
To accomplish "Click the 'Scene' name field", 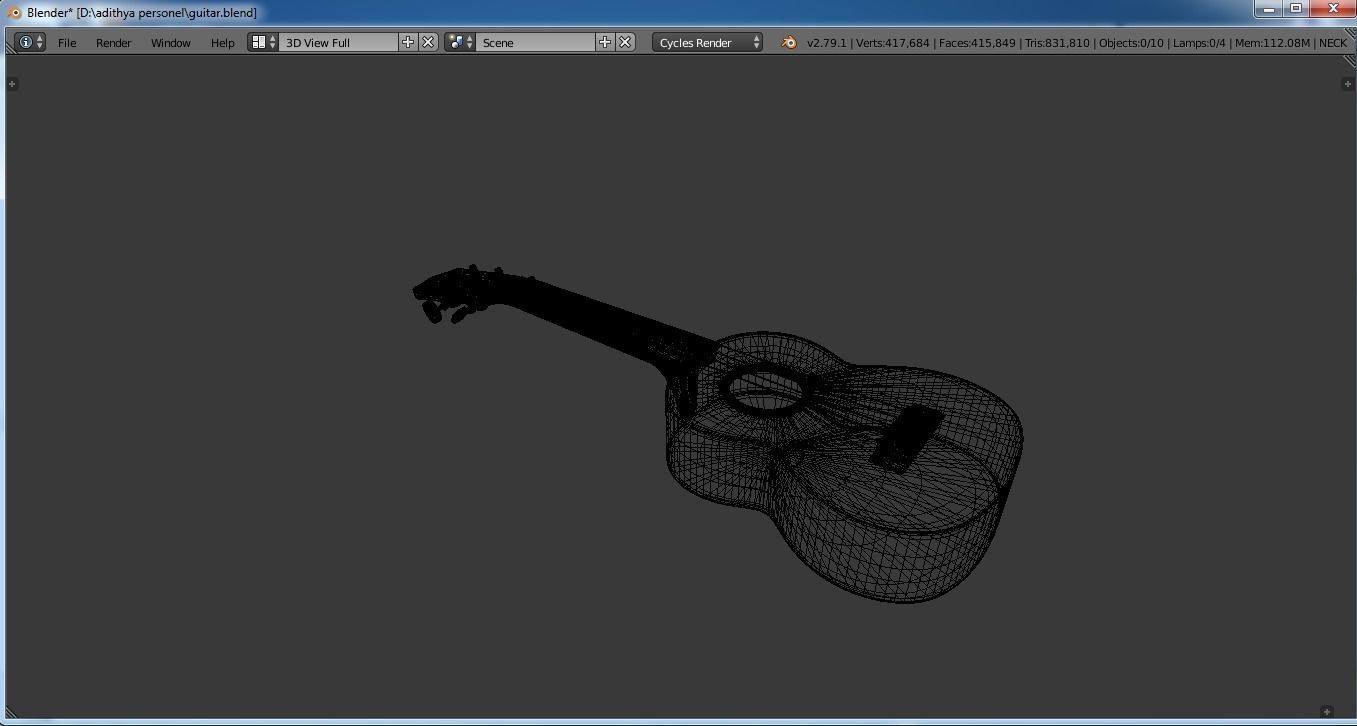I will coord(536,42).
